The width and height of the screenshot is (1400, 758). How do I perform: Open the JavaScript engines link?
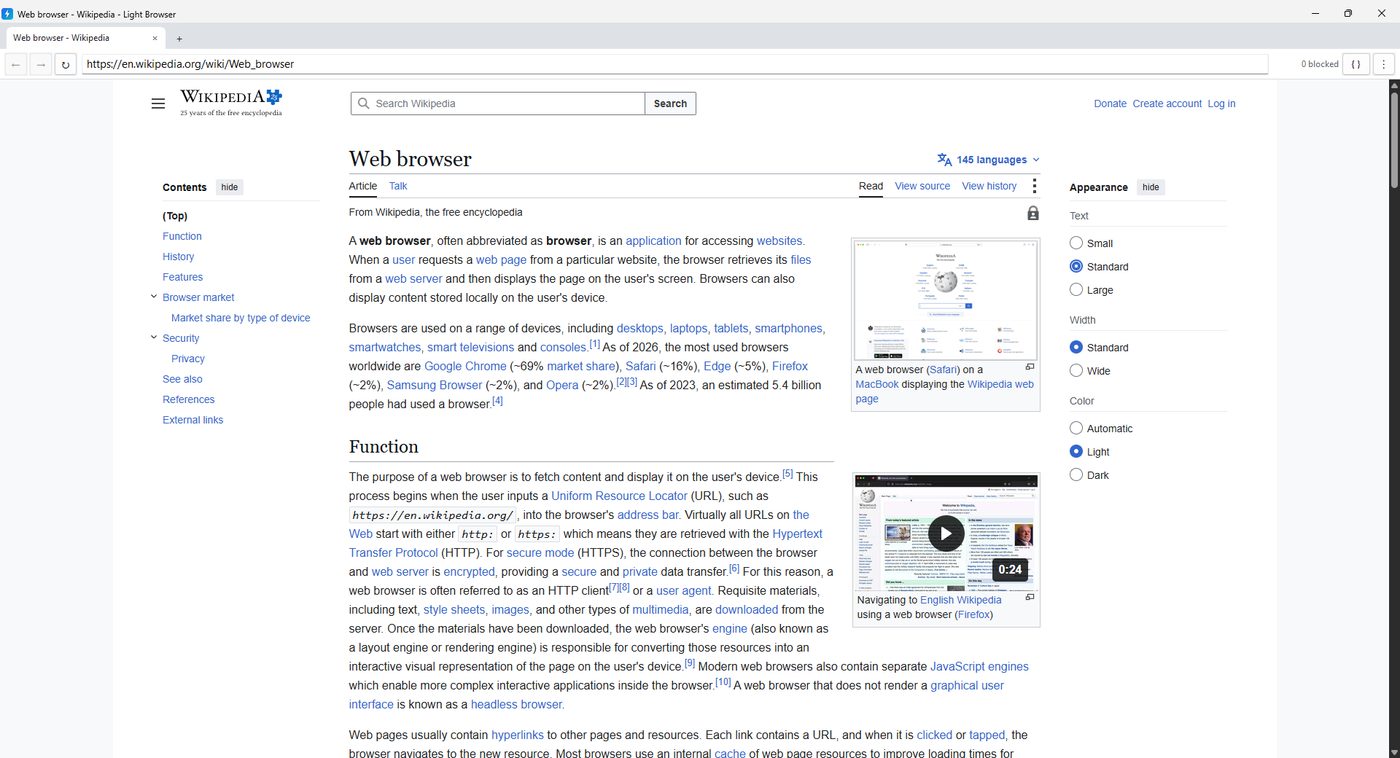979,667
